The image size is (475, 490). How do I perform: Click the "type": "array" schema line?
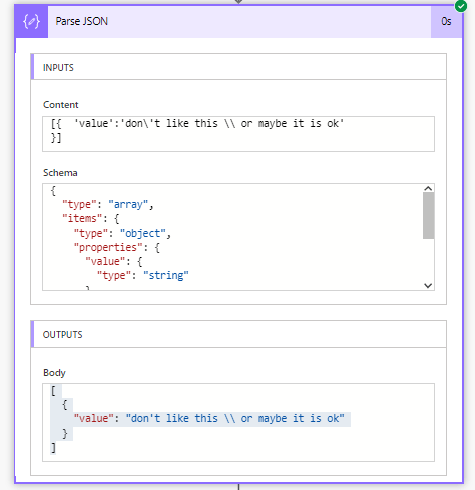108,204
